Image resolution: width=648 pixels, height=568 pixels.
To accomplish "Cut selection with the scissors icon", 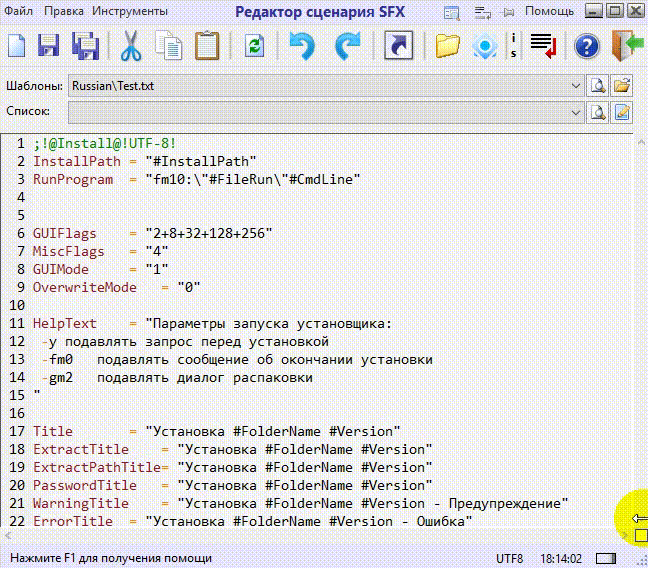I will click(131, 45).
